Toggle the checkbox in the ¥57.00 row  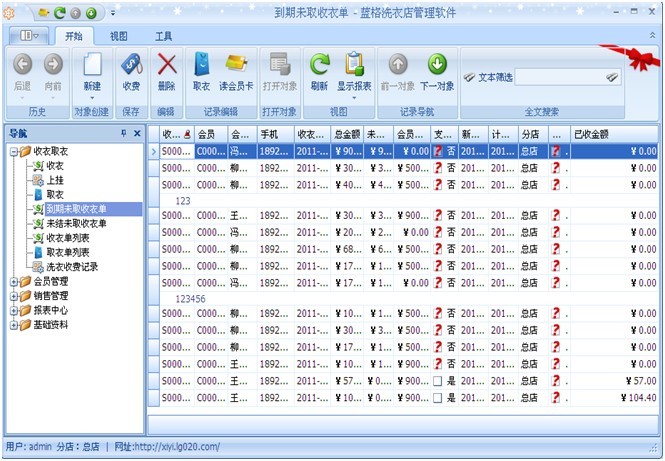pyautogui.click(x=438, y=381)
